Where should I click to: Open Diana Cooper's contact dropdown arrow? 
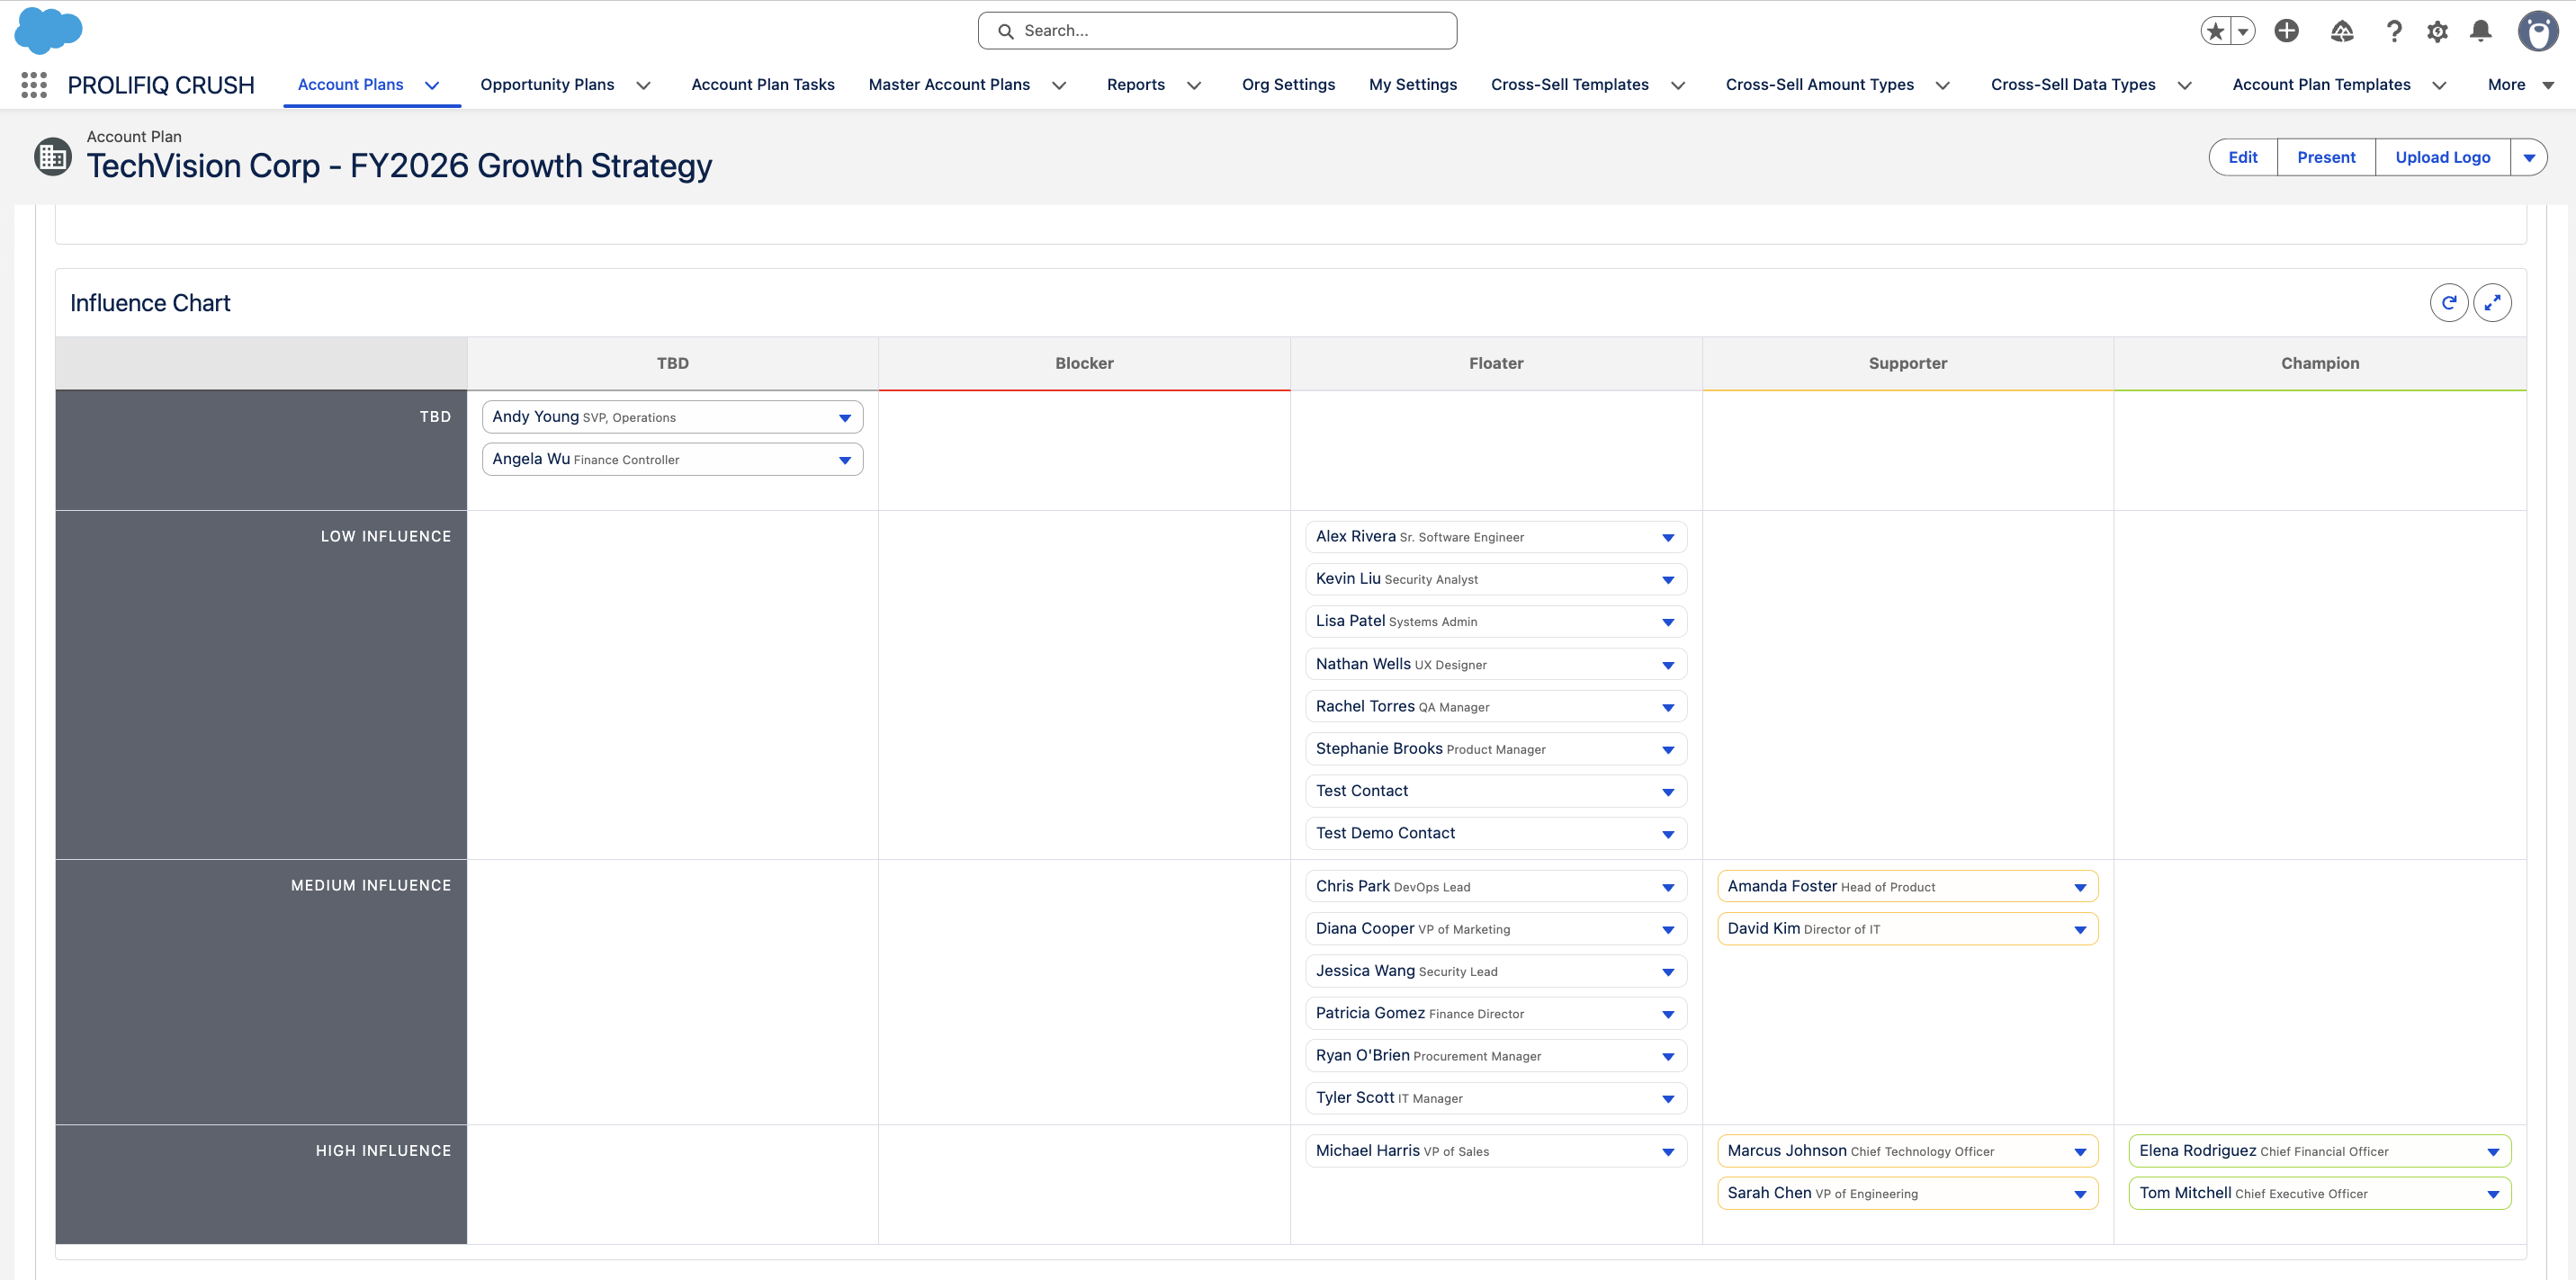pos(1668,930)
